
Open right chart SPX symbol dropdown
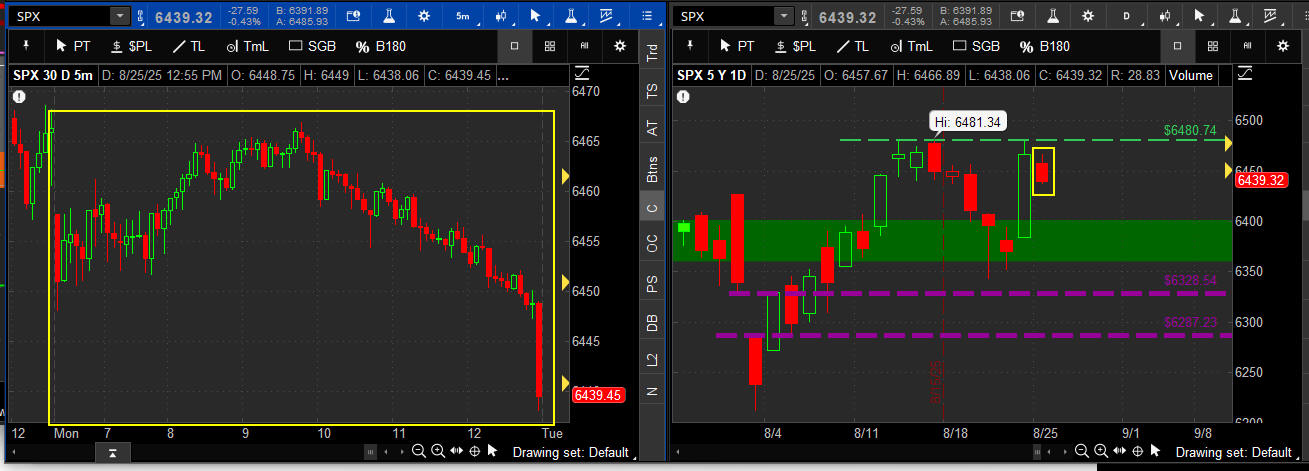pyautogui.click(x=785, y=16)
